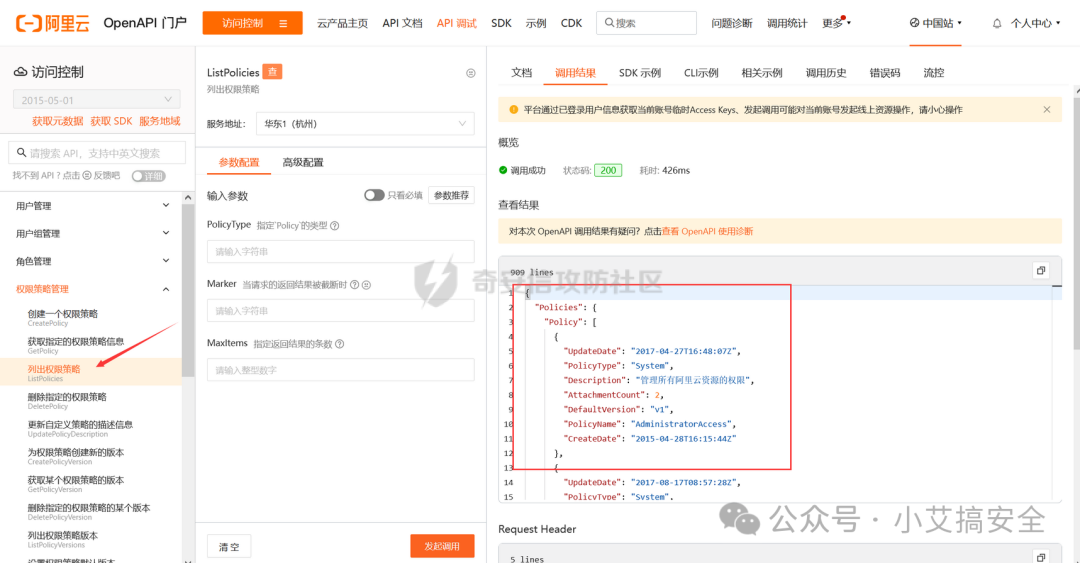1080x563 pixels.
Task: Open CDK in the top navigation
Action: pyautogui.click(x=571, y=23)
